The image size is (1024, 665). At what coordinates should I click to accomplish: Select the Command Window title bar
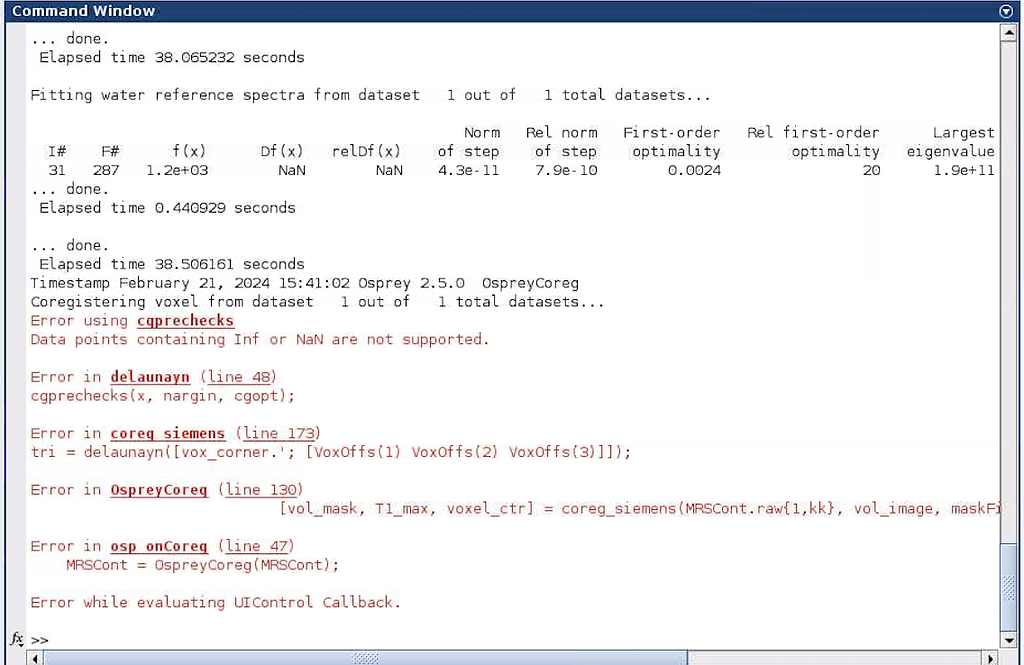pyautogui.click(x=82, y=11)
